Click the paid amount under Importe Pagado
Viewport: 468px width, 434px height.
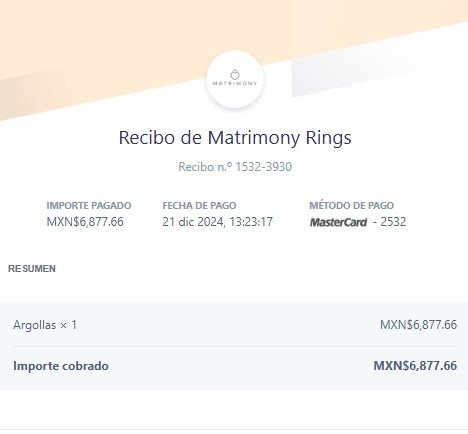coord(85,222)
